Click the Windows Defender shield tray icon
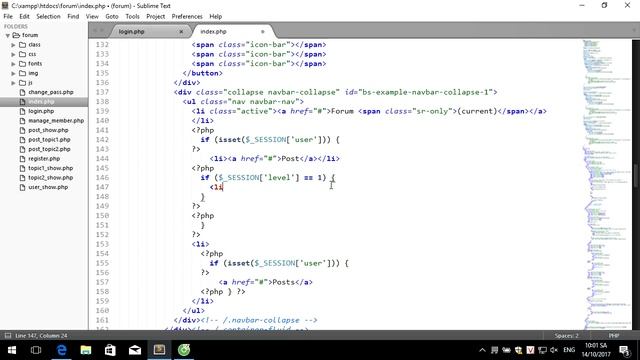Image resolution: width=640 pixels, height=360 pixels. tap(518, 350)
